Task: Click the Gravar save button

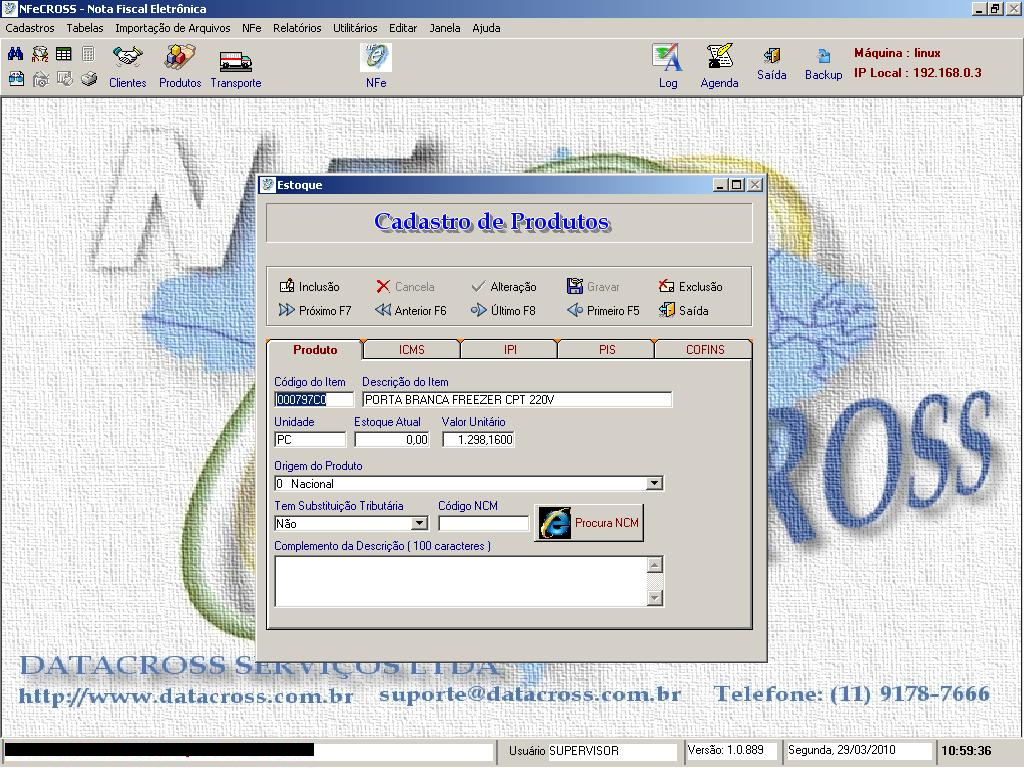Action: [593, 286]
